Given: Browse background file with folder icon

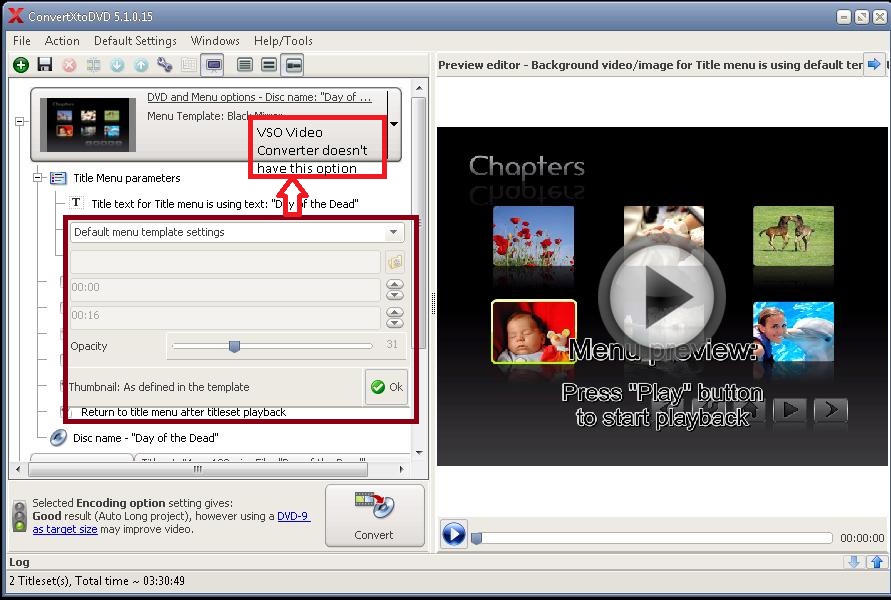Looking at the screenshot, I should pyautogui.click(x=395, y=262).
